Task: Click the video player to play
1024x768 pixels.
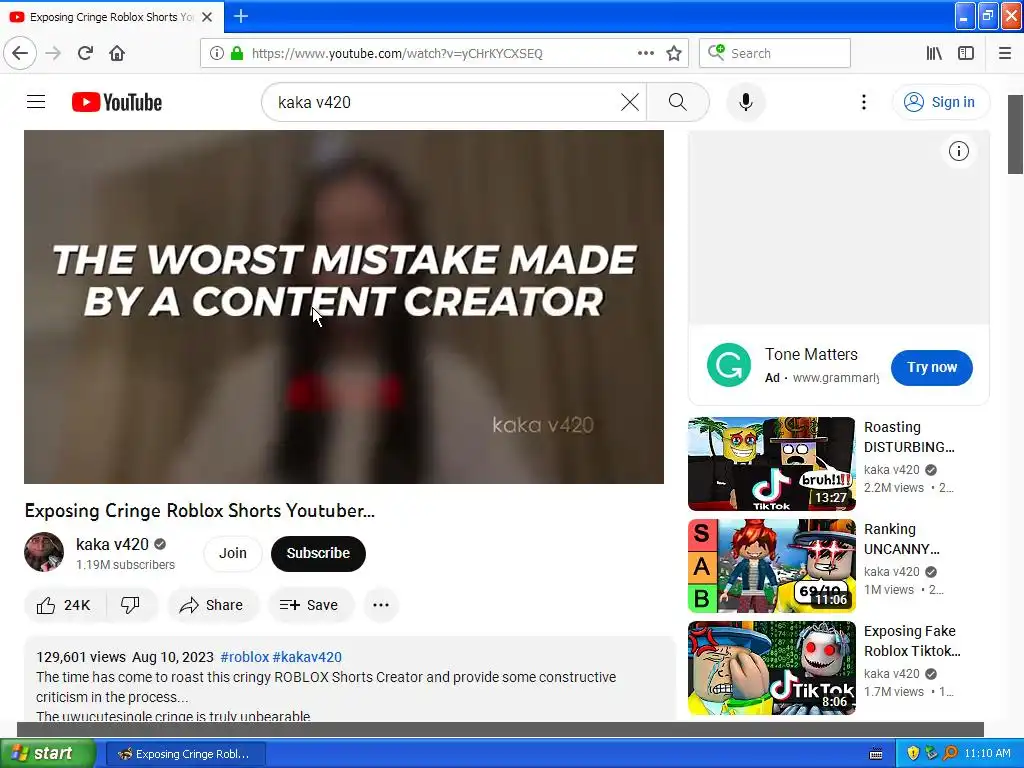Action: pos(344,307)
